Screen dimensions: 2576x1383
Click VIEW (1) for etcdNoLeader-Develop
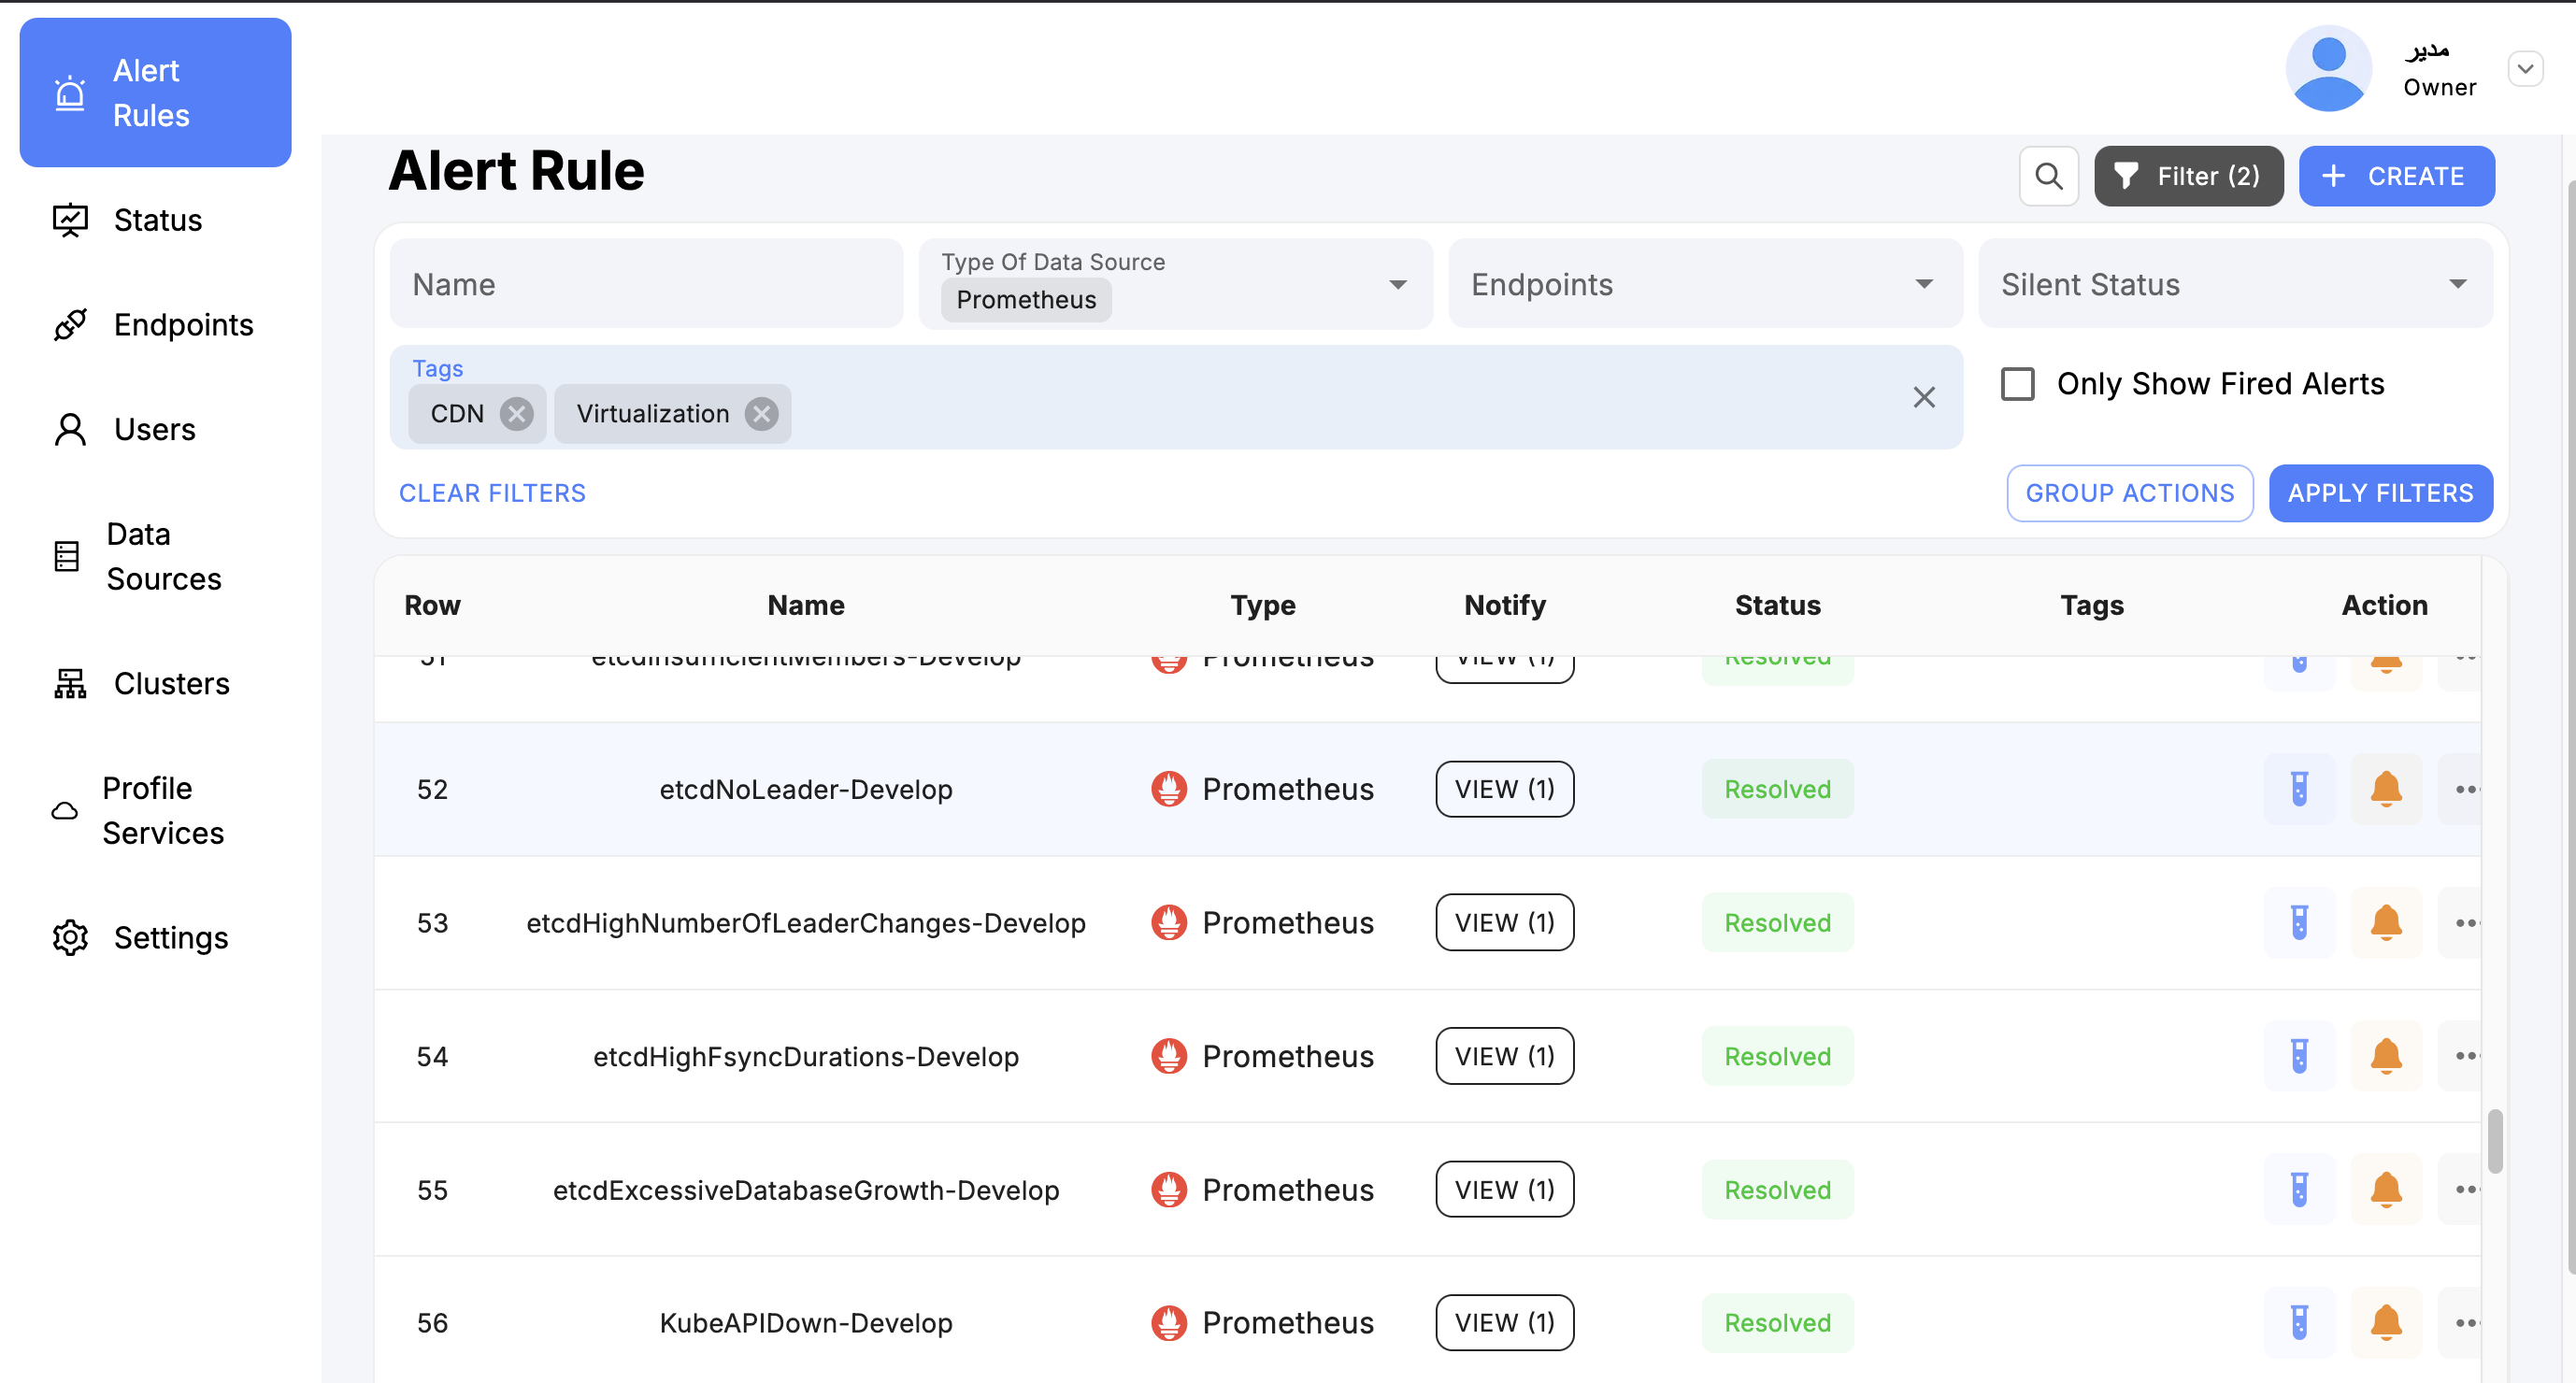pos(1504,789)
